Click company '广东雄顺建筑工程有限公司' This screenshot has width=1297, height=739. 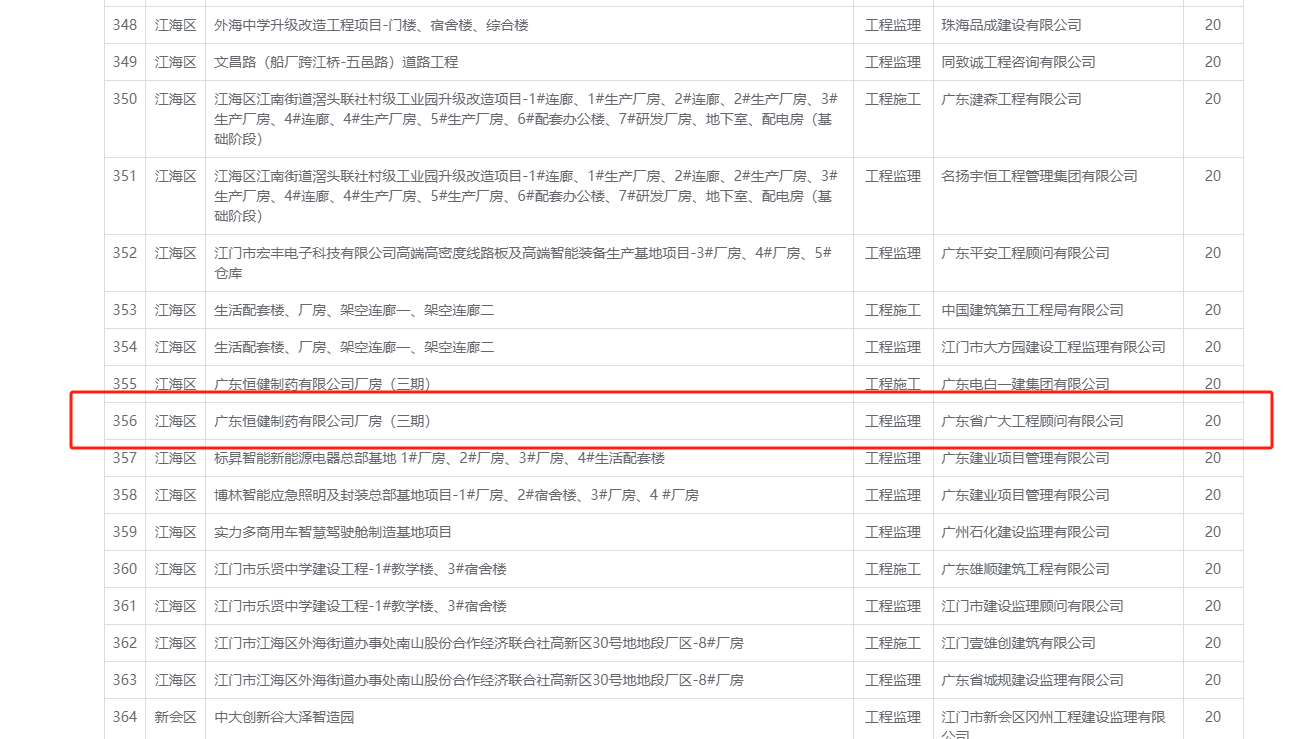pyautogui.click(x=1025, y=569)
